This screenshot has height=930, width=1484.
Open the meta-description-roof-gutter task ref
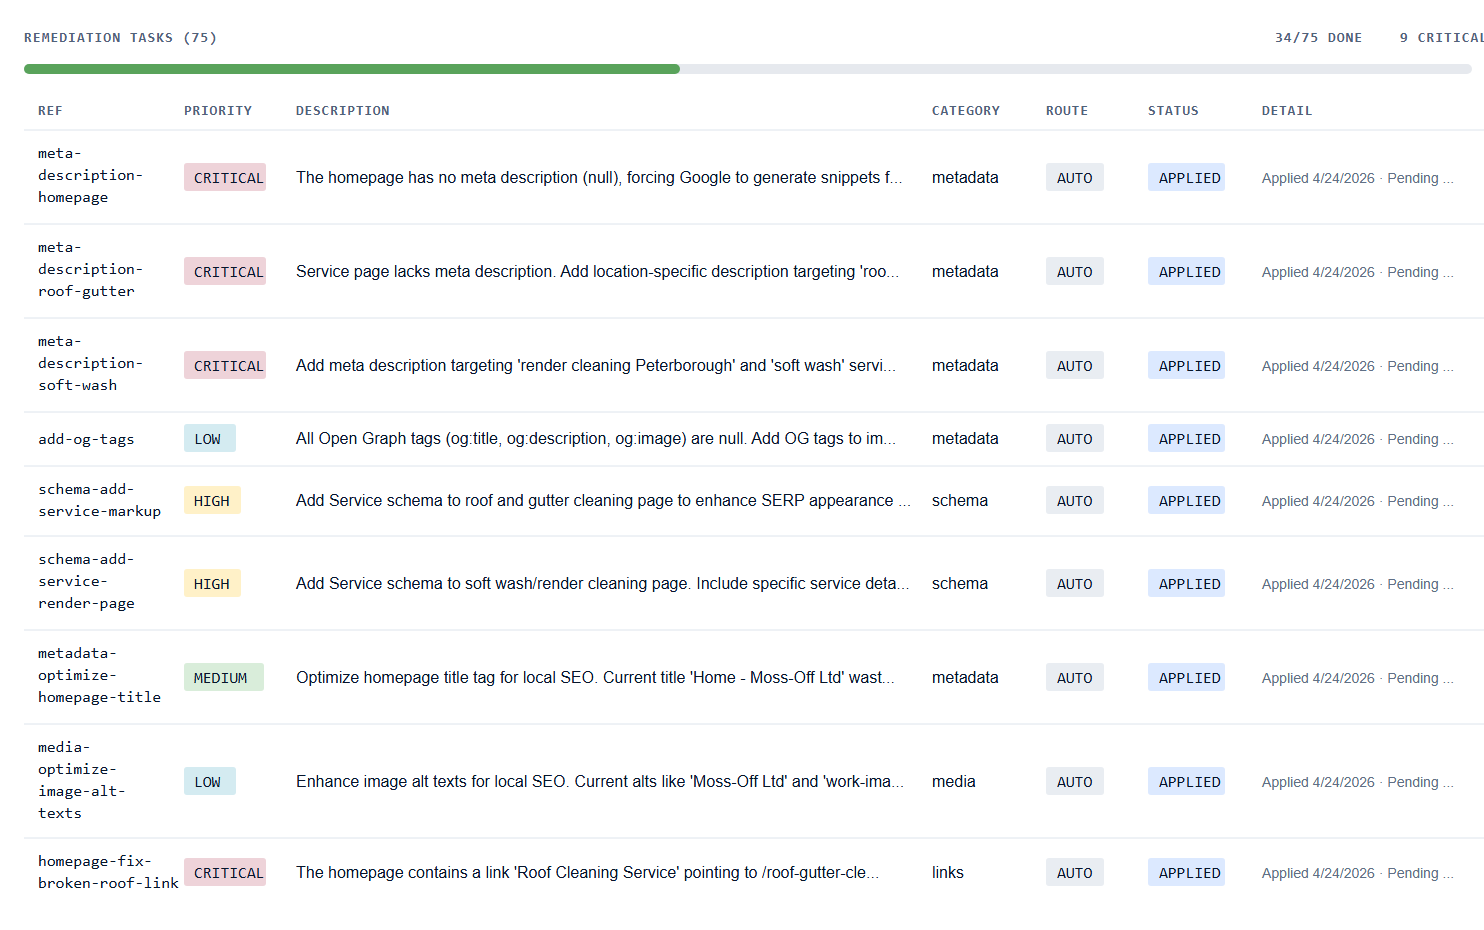90,270
